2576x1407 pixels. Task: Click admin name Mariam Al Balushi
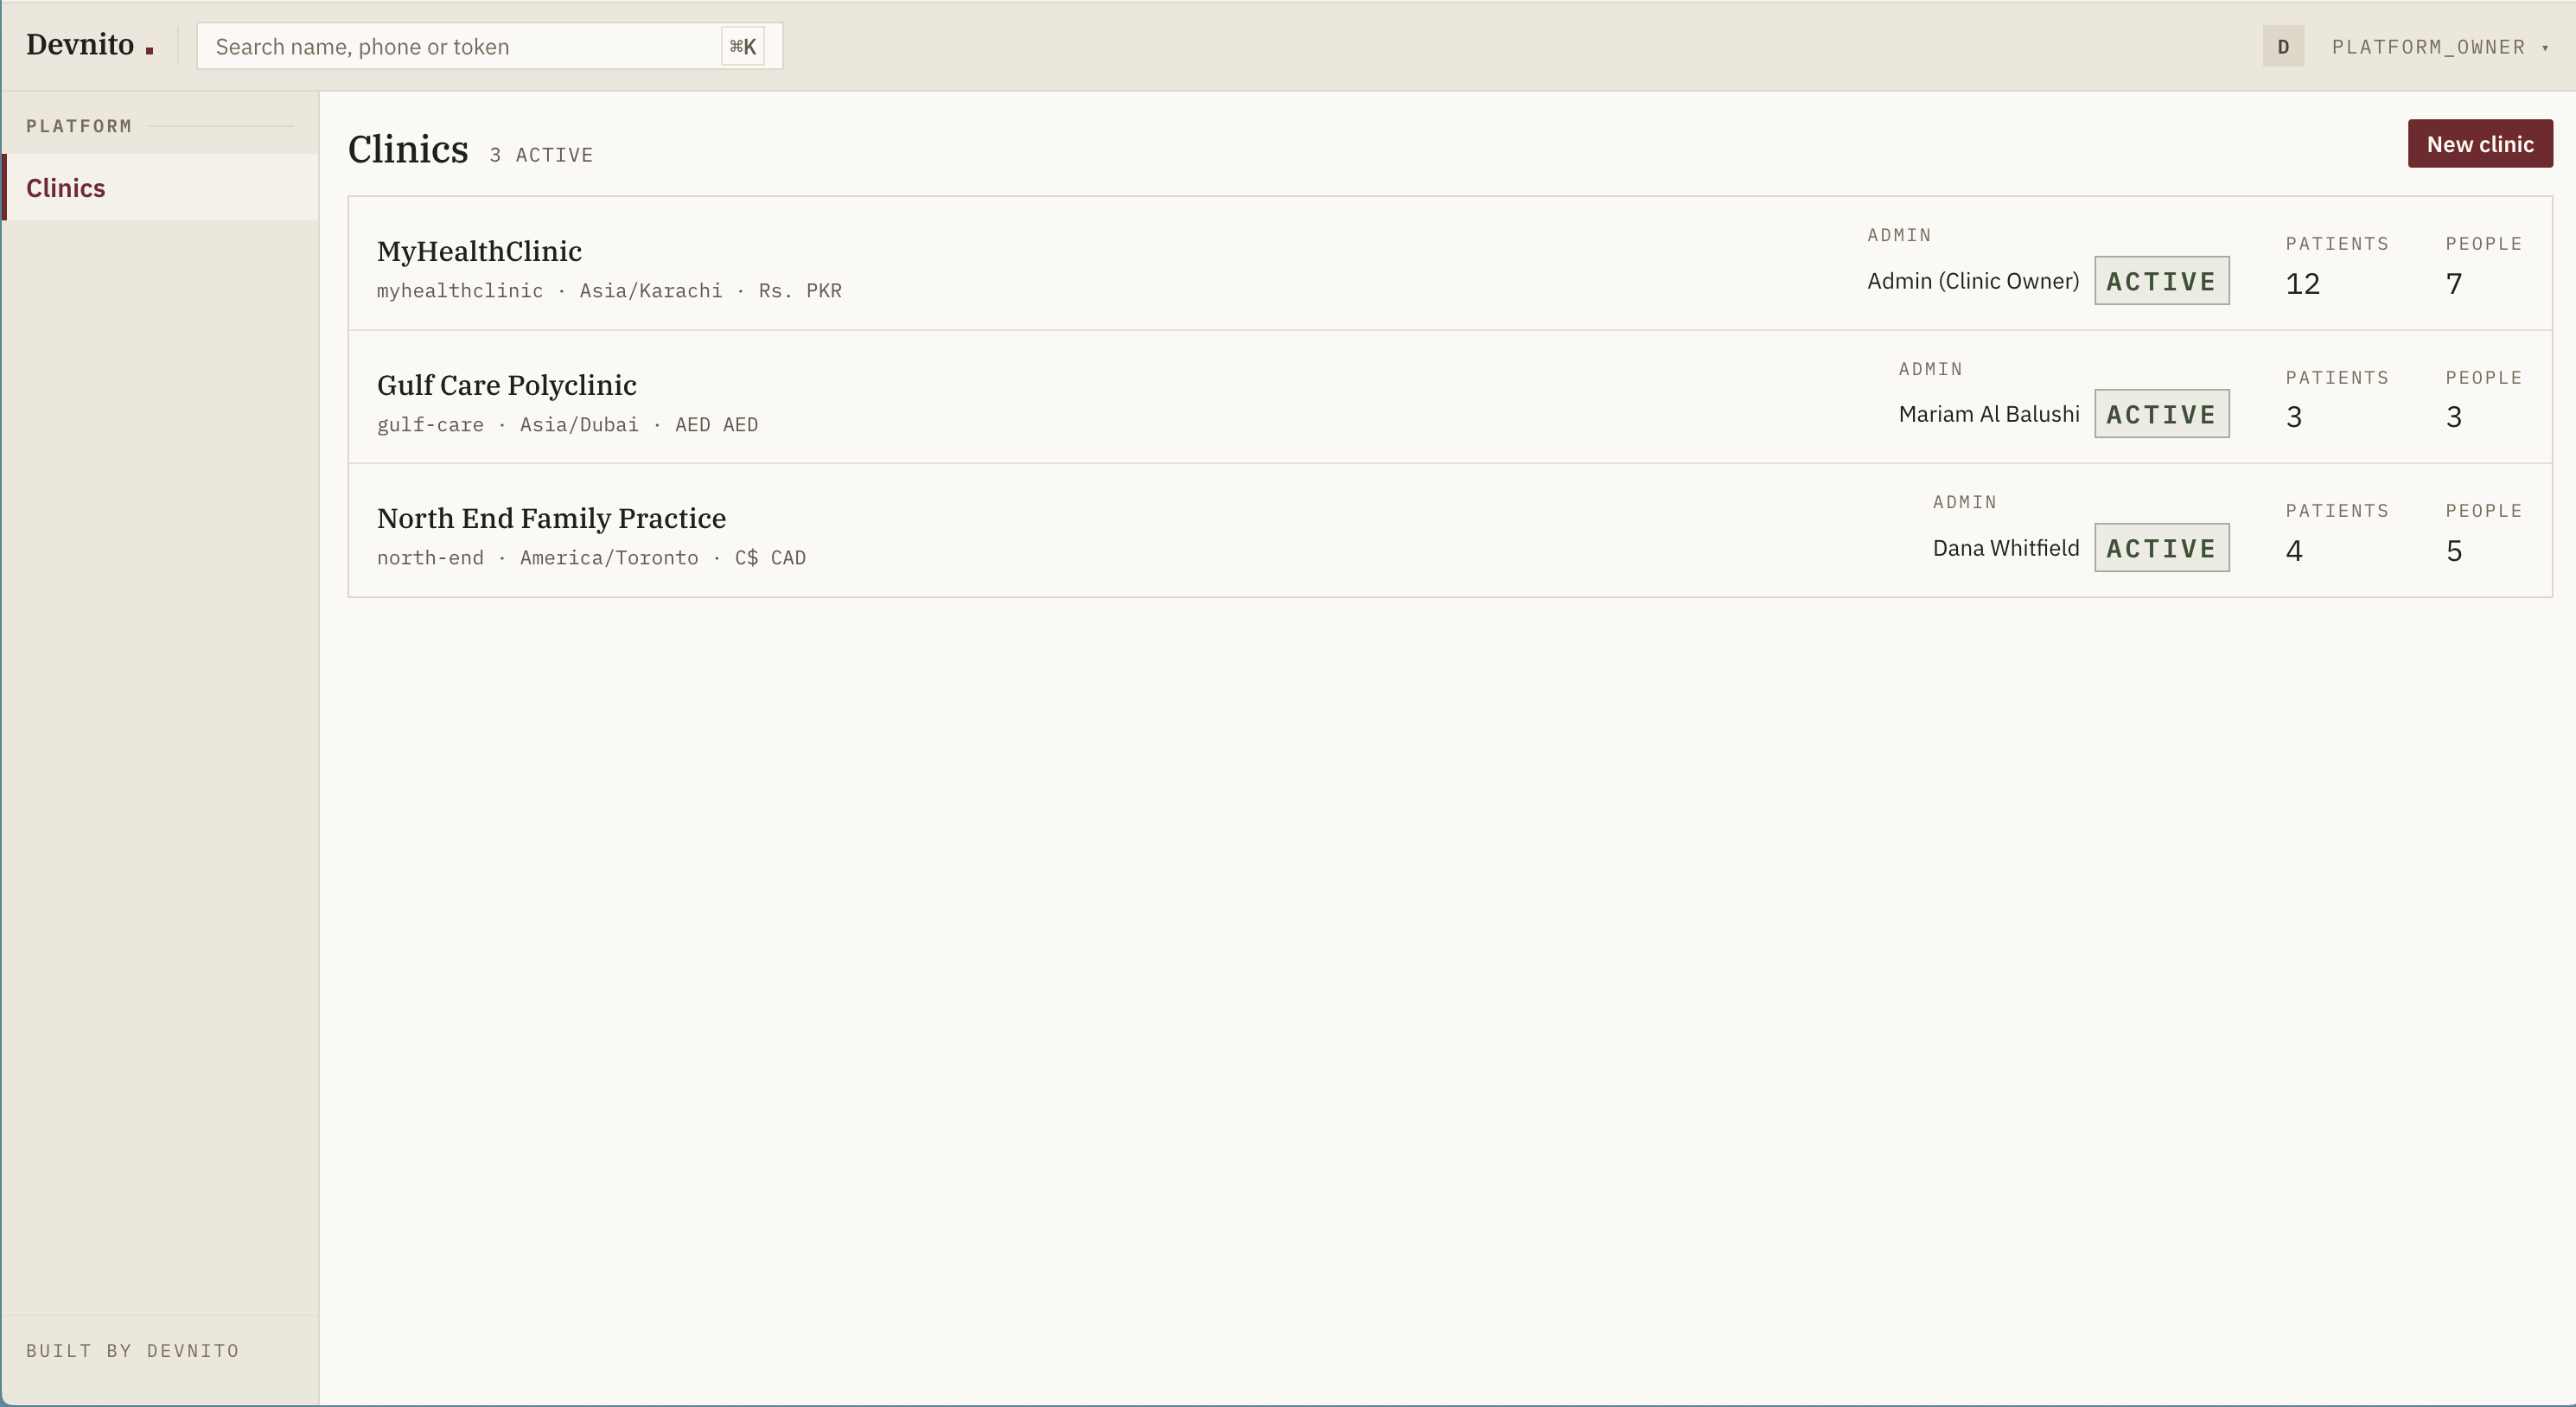(x=1989, y=414)
